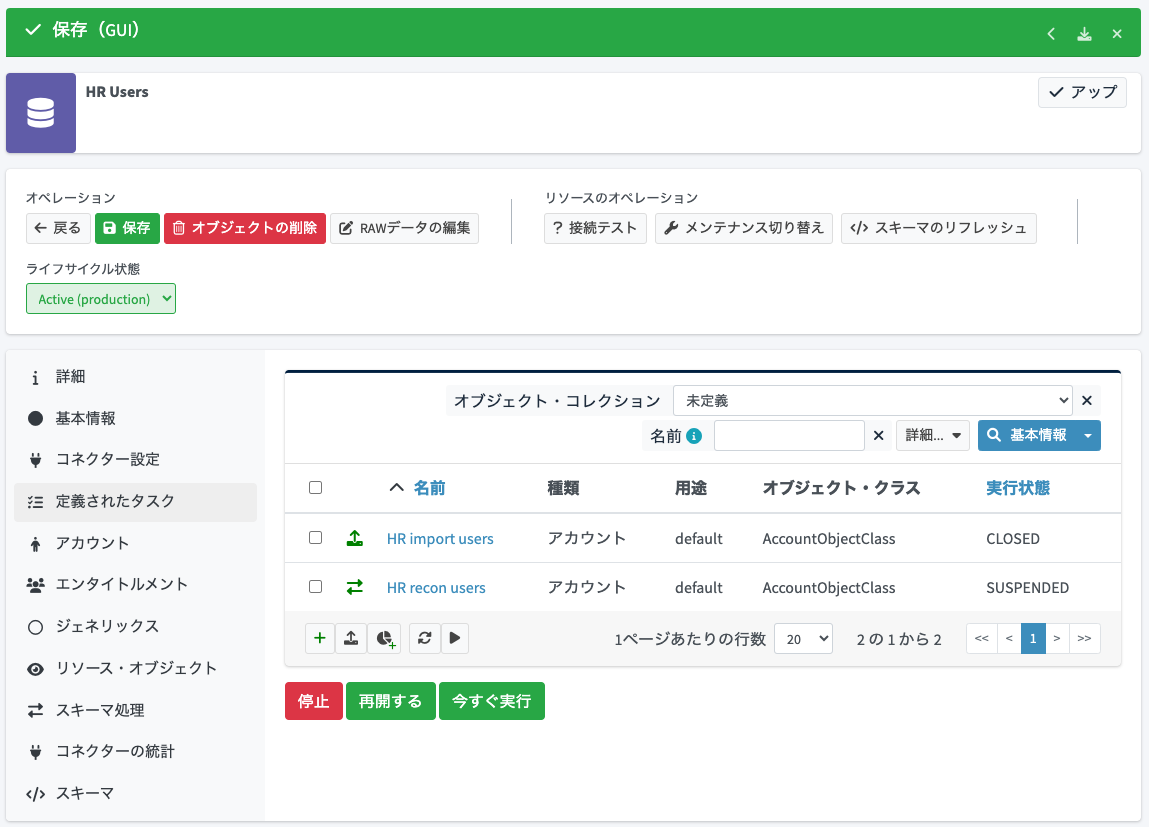Toggle maintenance with メンテナンス切り替え
1149x827 pixels.
[x=744, y=229]
